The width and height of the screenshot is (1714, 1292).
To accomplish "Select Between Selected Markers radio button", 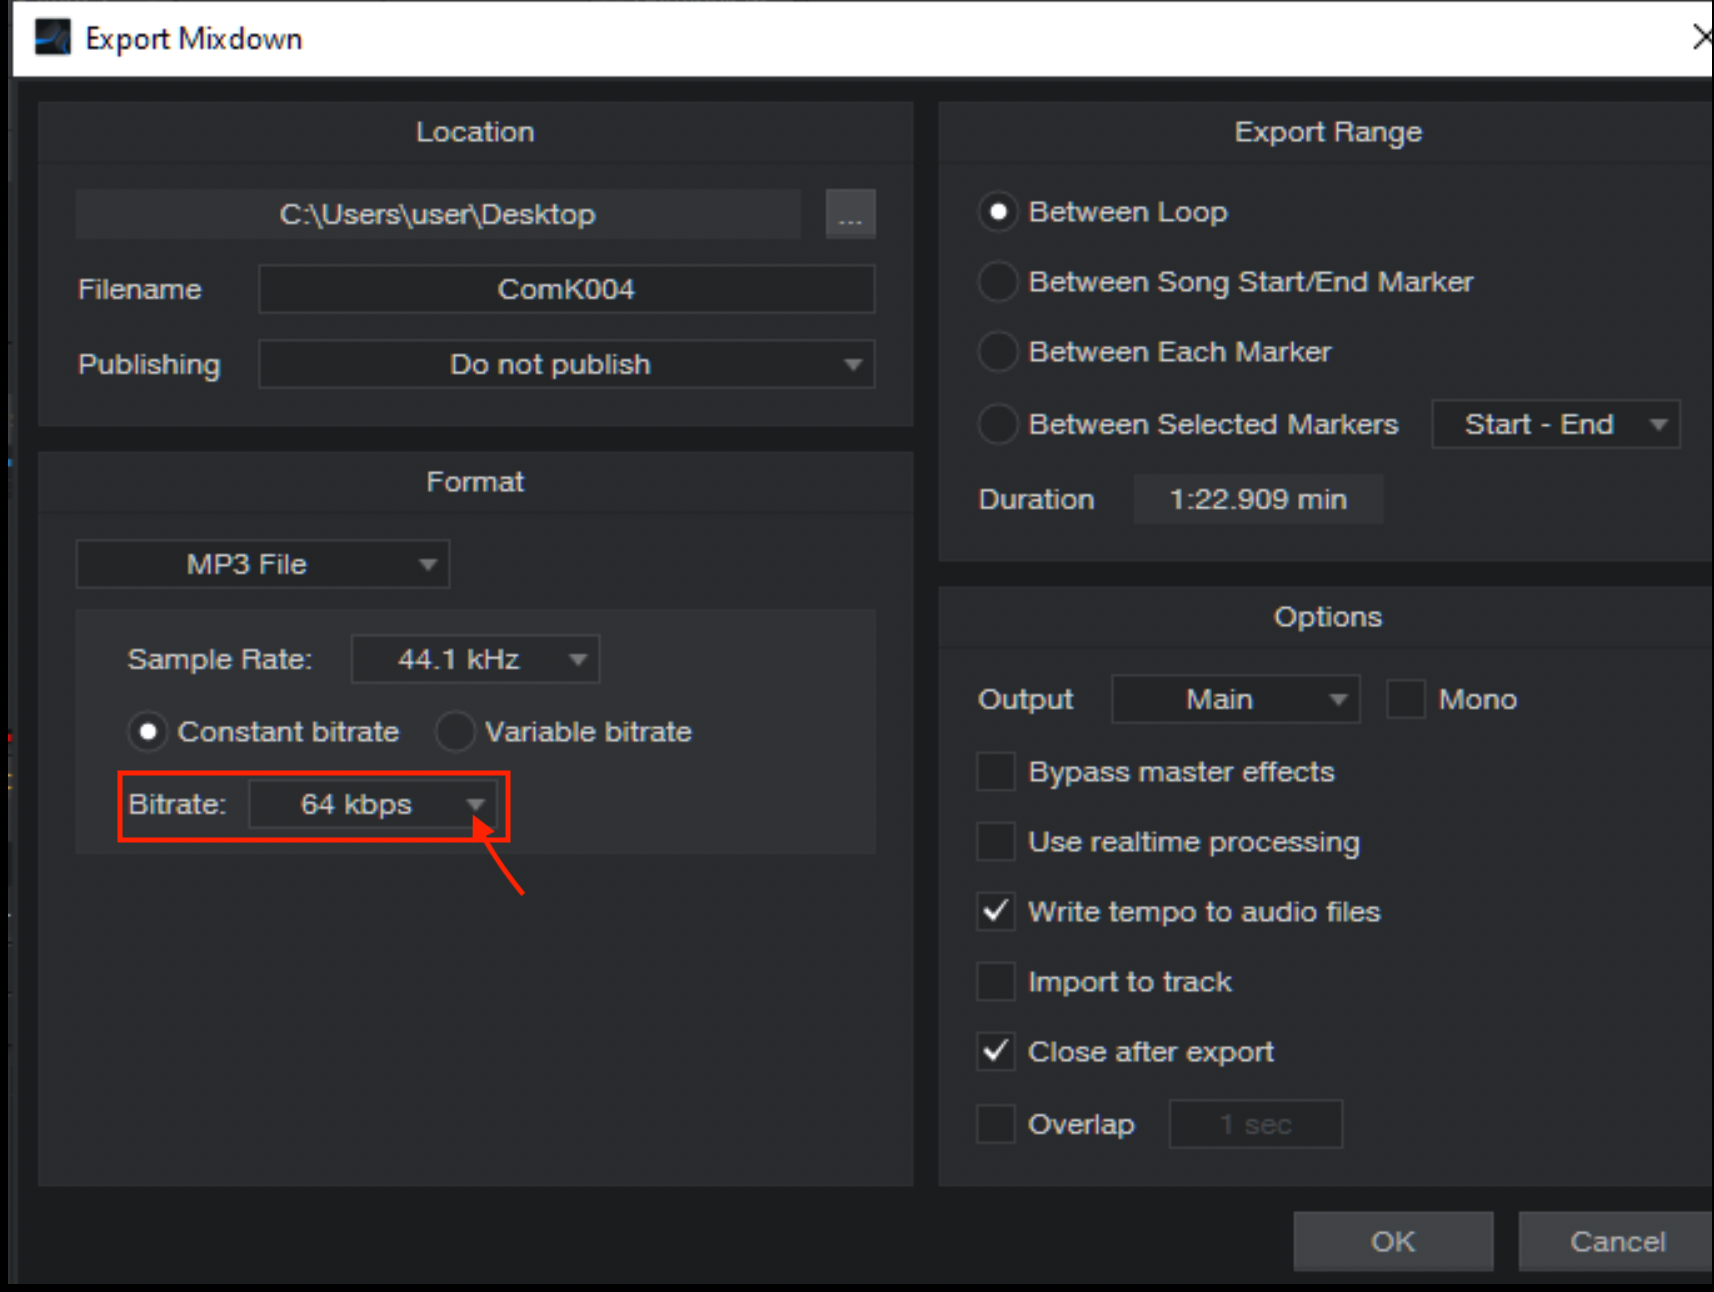I will pyautogui.click(x=997, y=424).
